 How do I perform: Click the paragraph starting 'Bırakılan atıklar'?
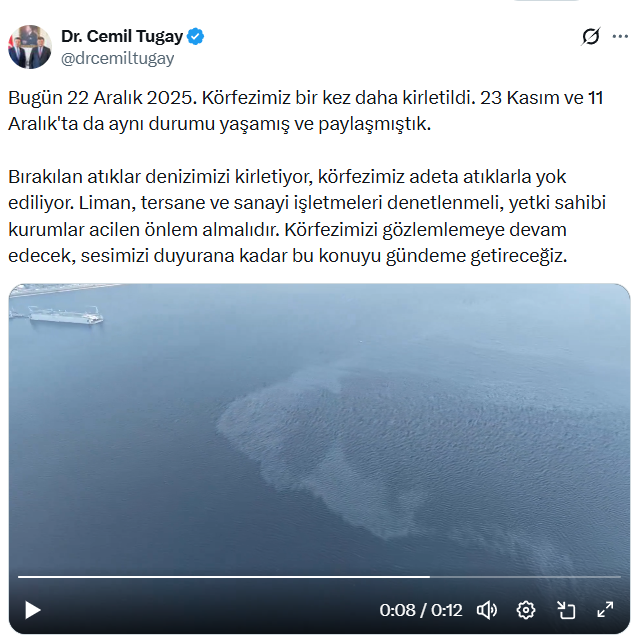tap(307, 216)
